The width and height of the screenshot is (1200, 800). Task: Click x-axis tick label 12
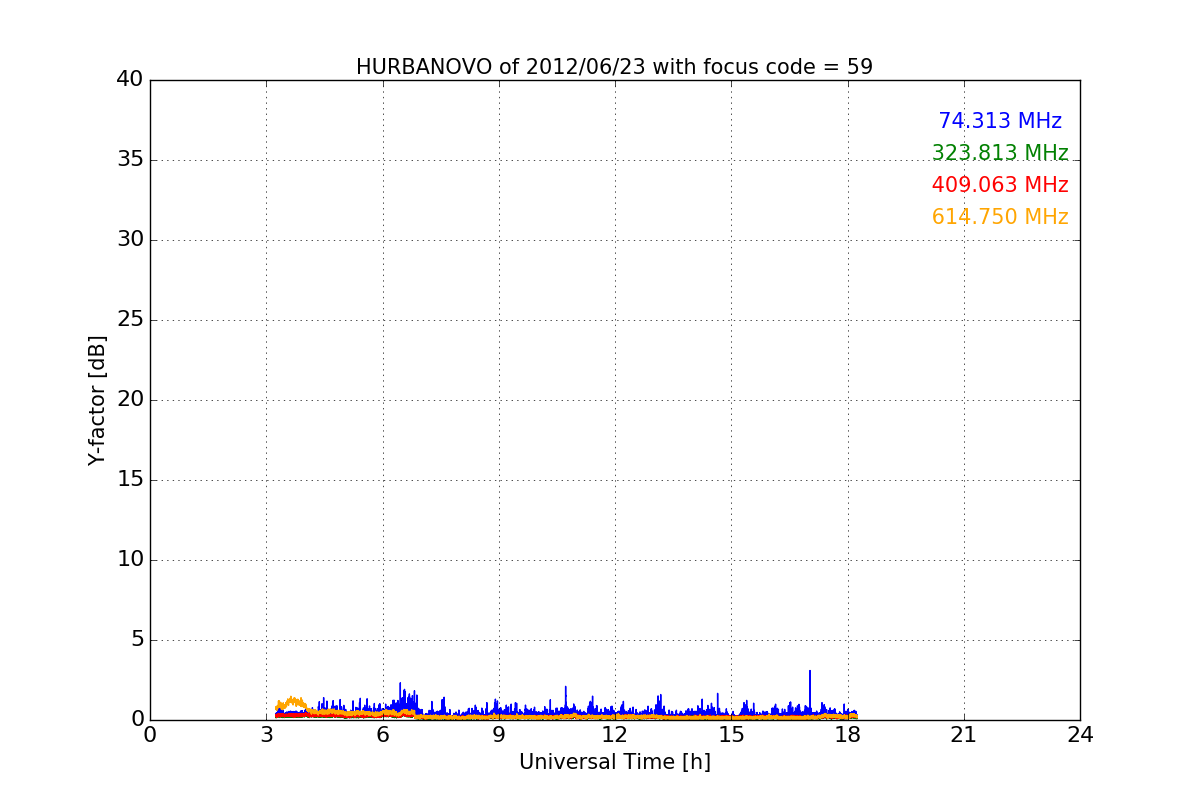click(615, 735)
